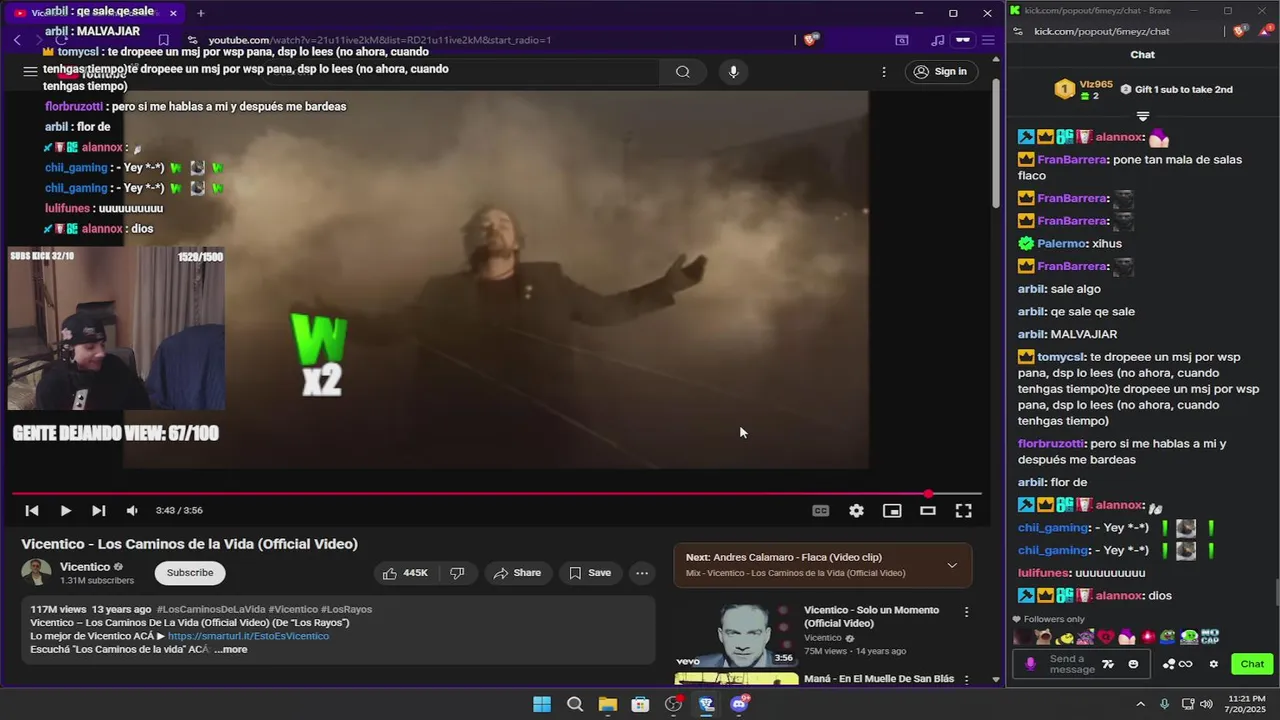This screenshot has width=1280, height=720.
Task: Click the Viz965 top gifter name
Action: click(x=1096, y=84)
